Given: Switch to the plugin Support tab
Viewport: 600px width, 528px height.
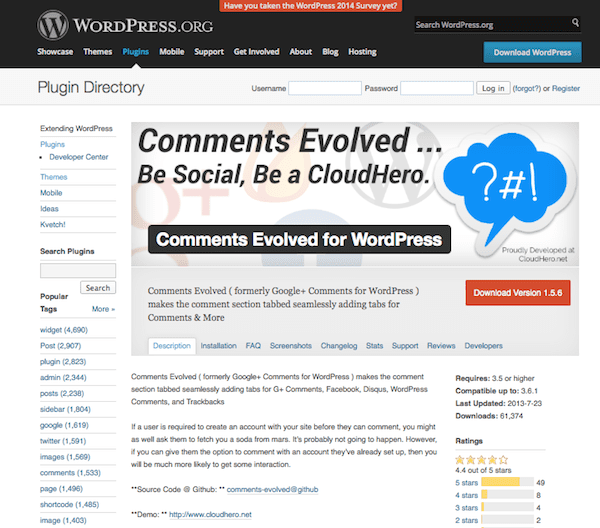Looking at the screenshot, I should point(405,346).
